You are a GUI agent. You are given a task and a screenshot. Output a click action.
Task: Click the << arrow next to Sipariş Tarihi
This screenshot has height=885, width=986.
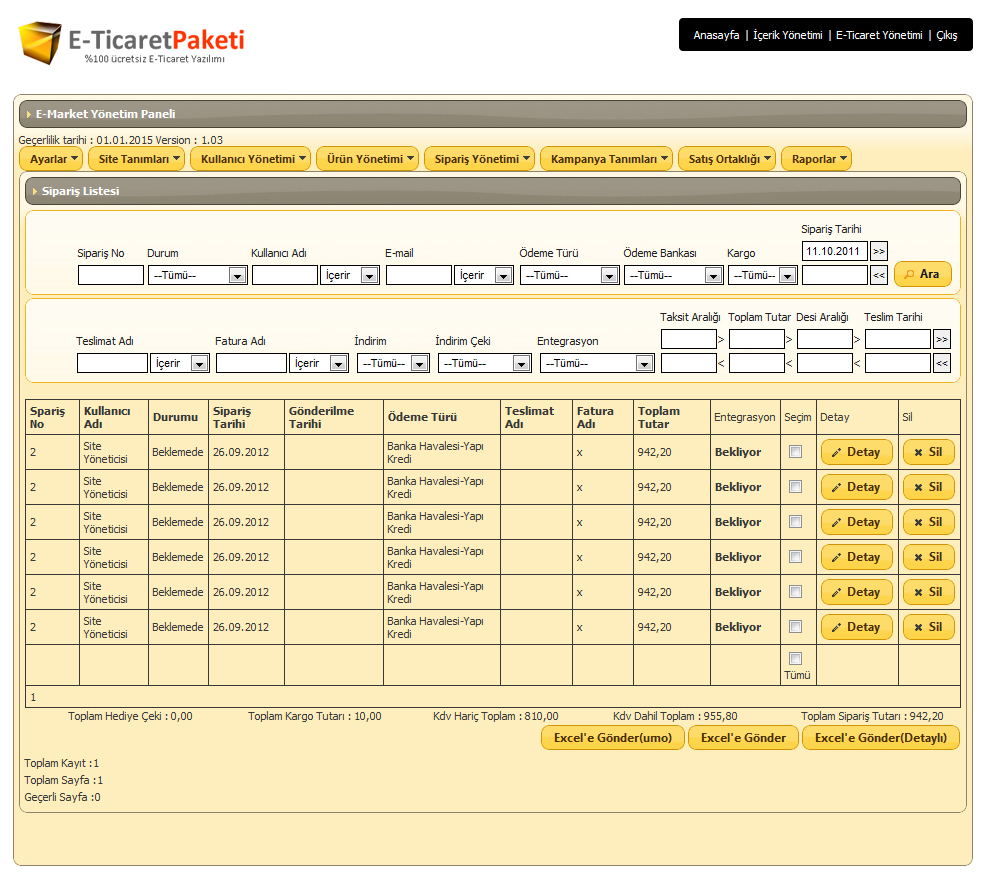(x=878, y=275)
